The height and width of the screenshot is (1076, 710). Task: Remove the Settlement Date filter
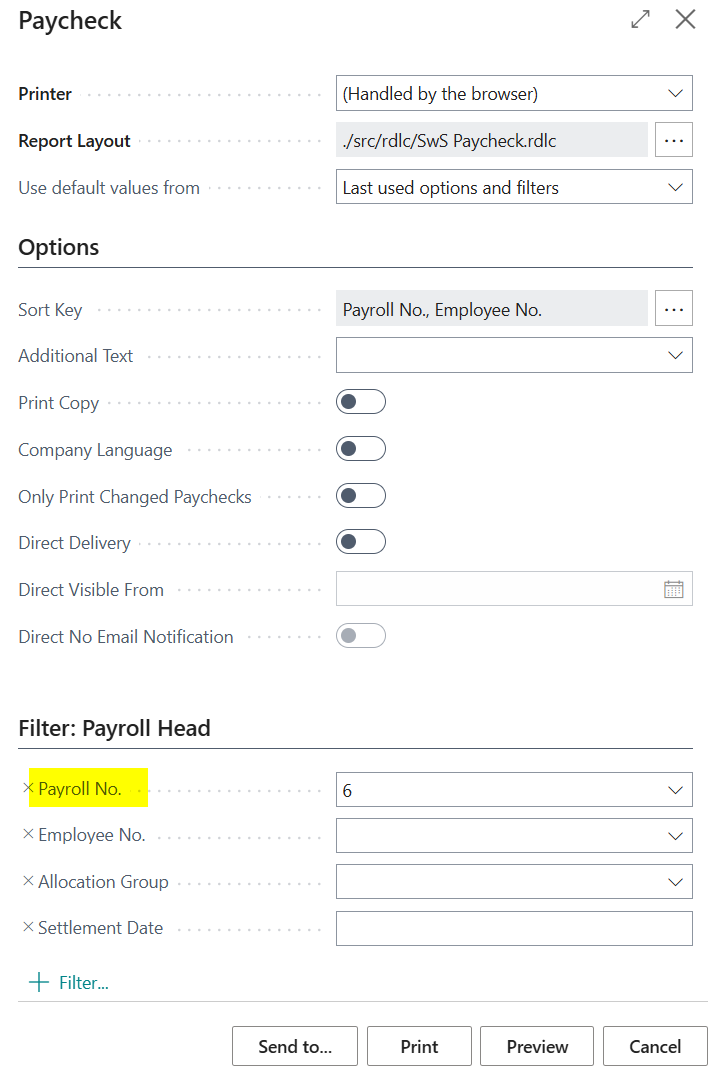coord(28,927)
